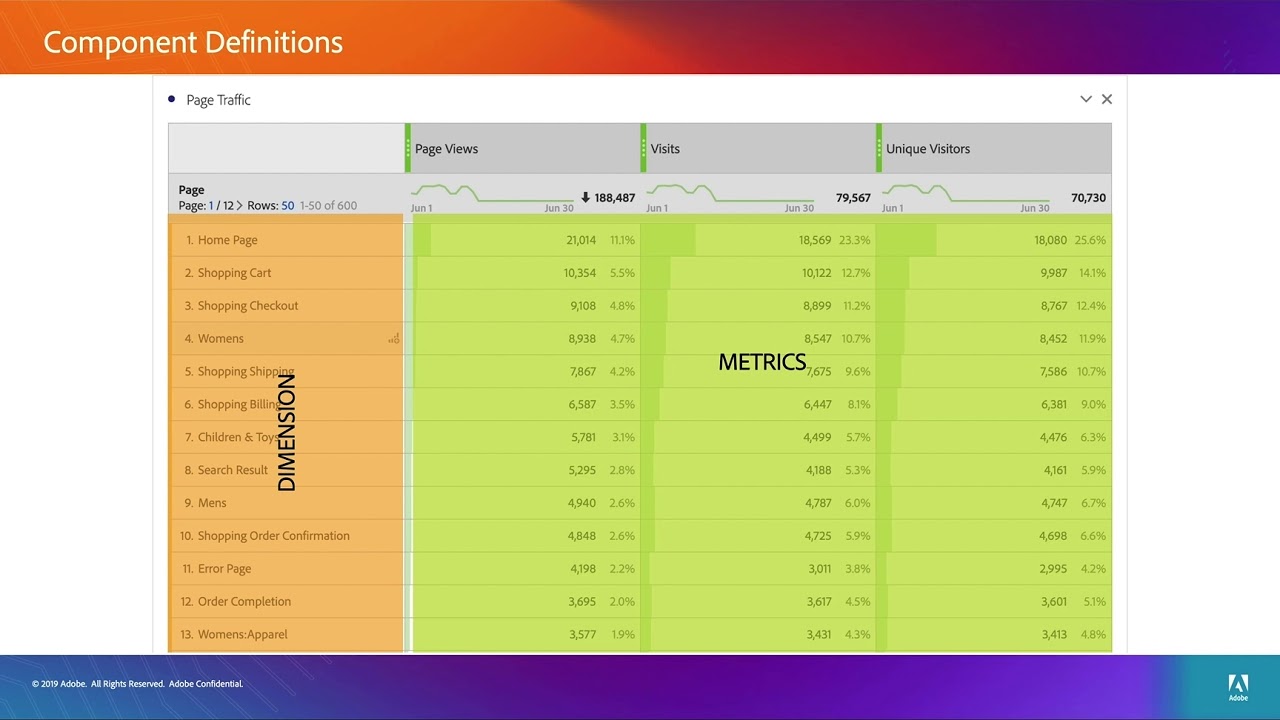This screenshot has height=720, width=1280.
Task: Open breakdown icon on Womens row
Action: point(394,339)
